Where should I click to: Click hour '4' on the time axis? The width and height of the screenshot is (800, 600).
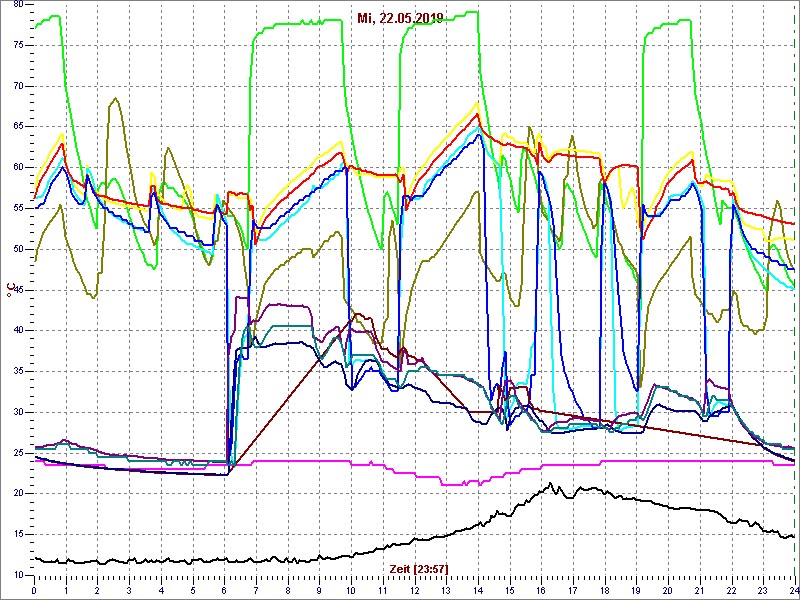161,590
